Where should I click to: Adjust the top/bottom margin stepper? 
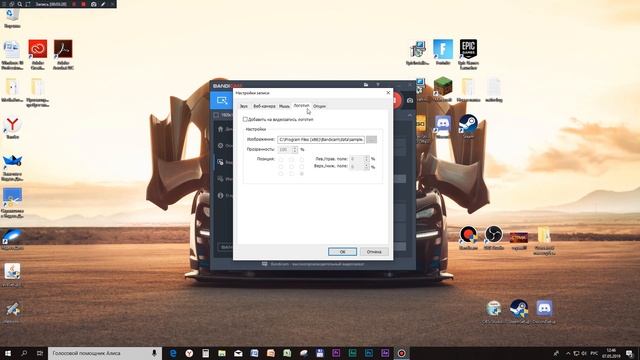click(x=367, y=167)
